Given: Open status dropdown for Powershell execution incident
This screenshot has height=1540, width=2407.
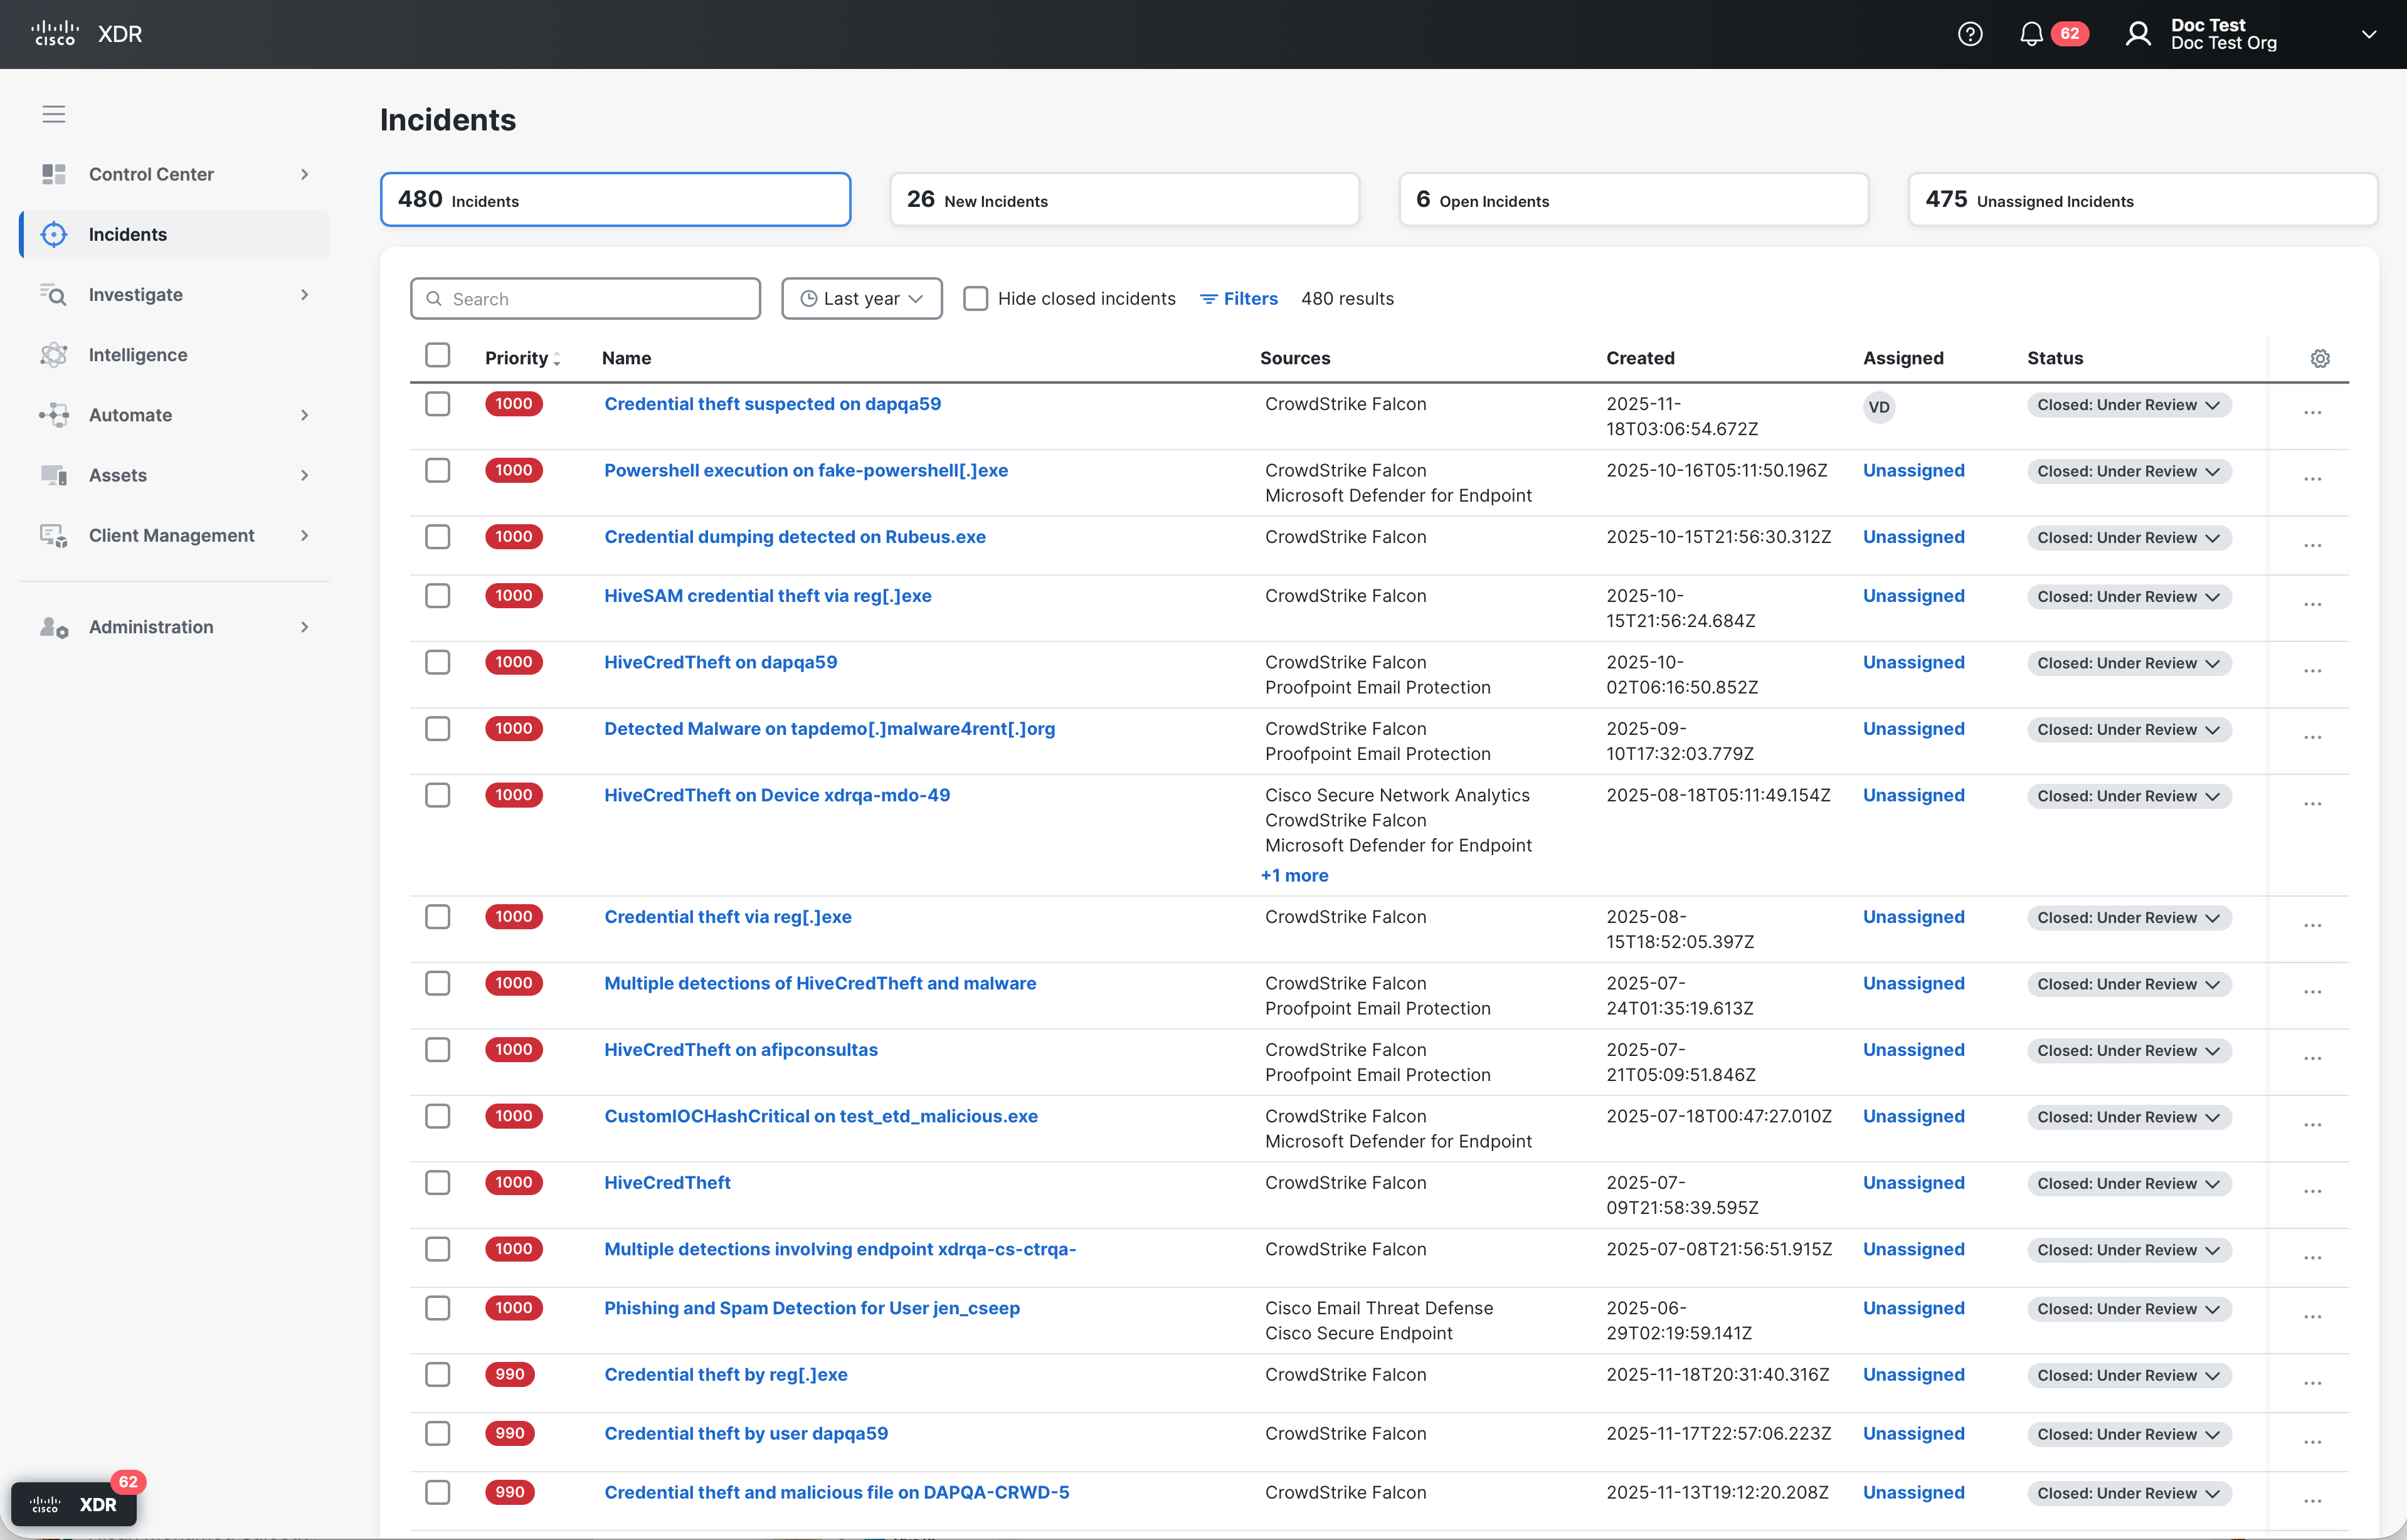Looking at the screenshot, I should click(x=2128, y=472).
